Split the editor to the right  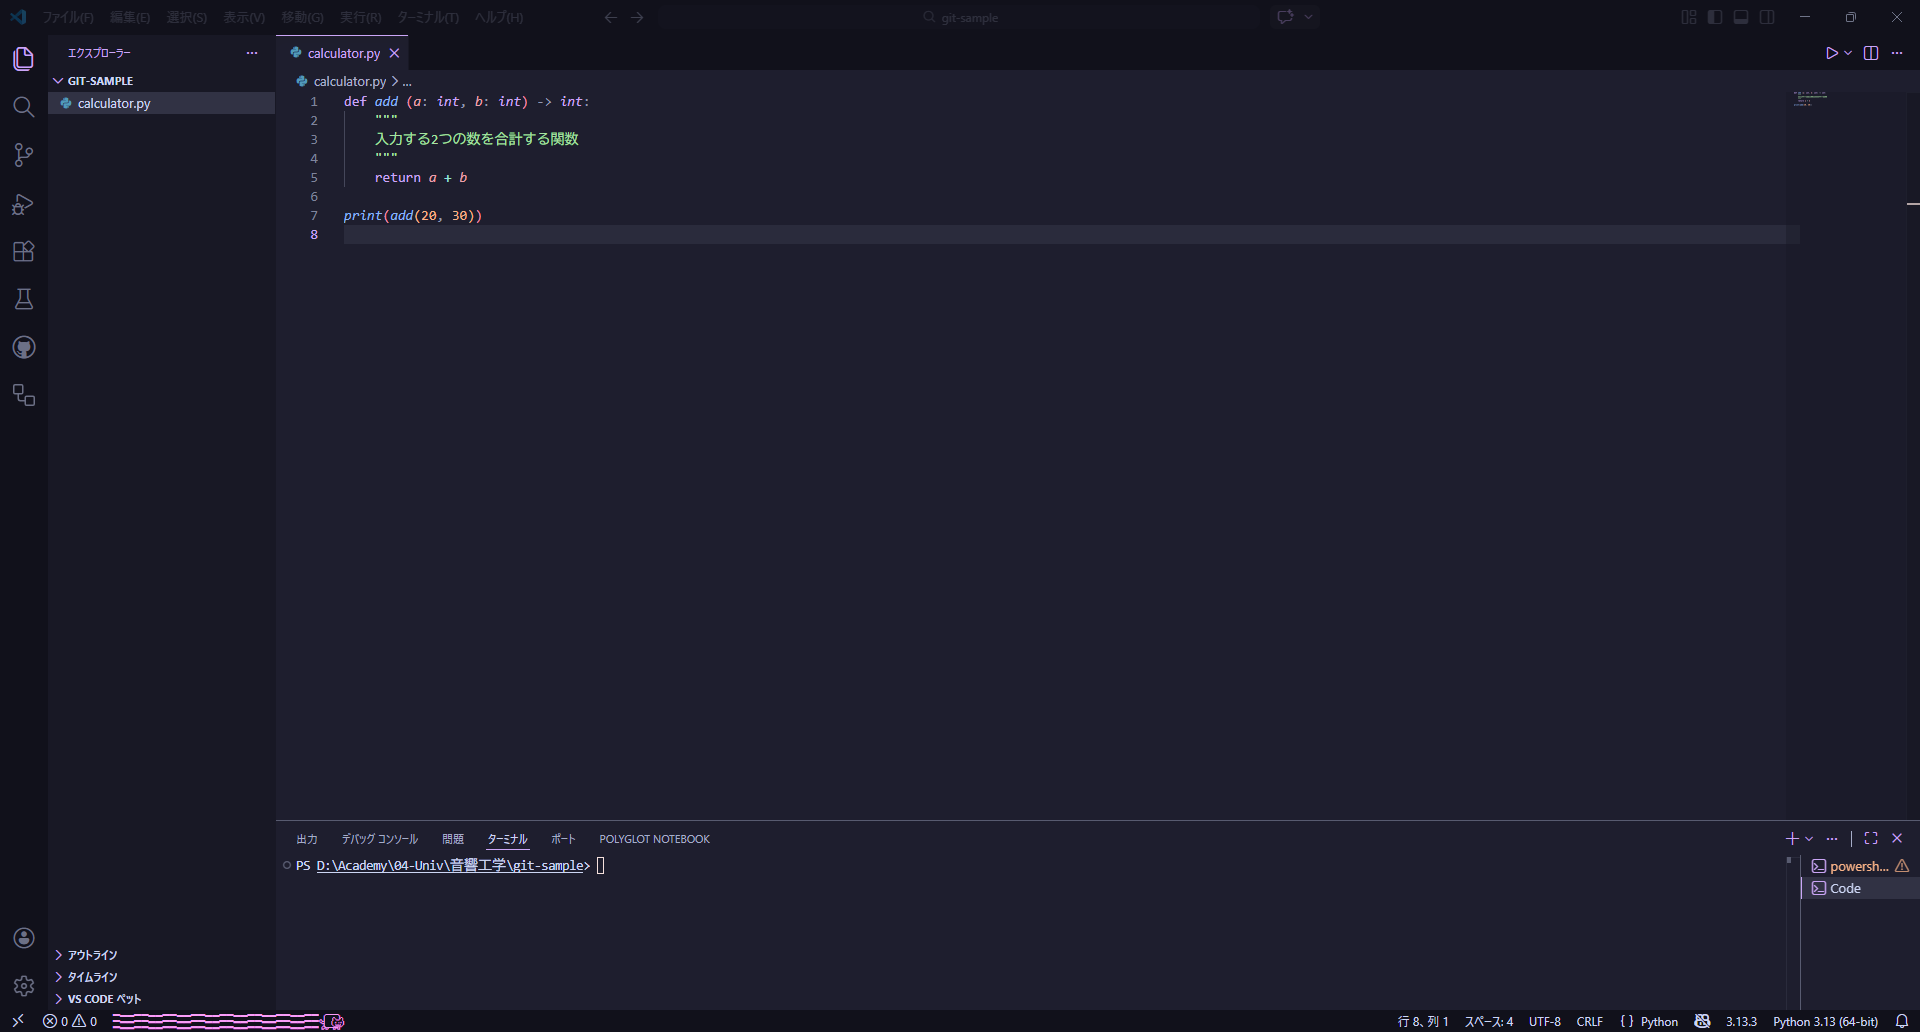1871,53
